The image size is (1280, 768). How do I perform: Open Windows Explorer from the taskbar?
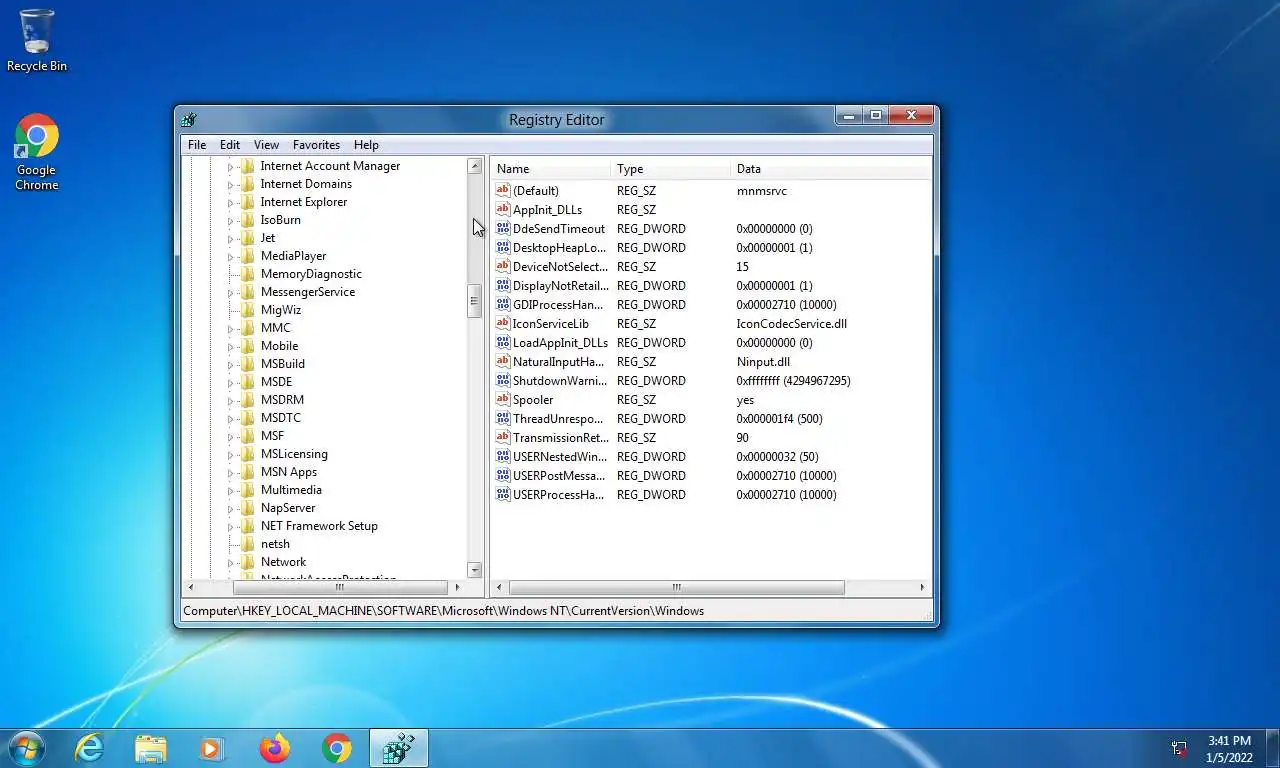(151, 748)
